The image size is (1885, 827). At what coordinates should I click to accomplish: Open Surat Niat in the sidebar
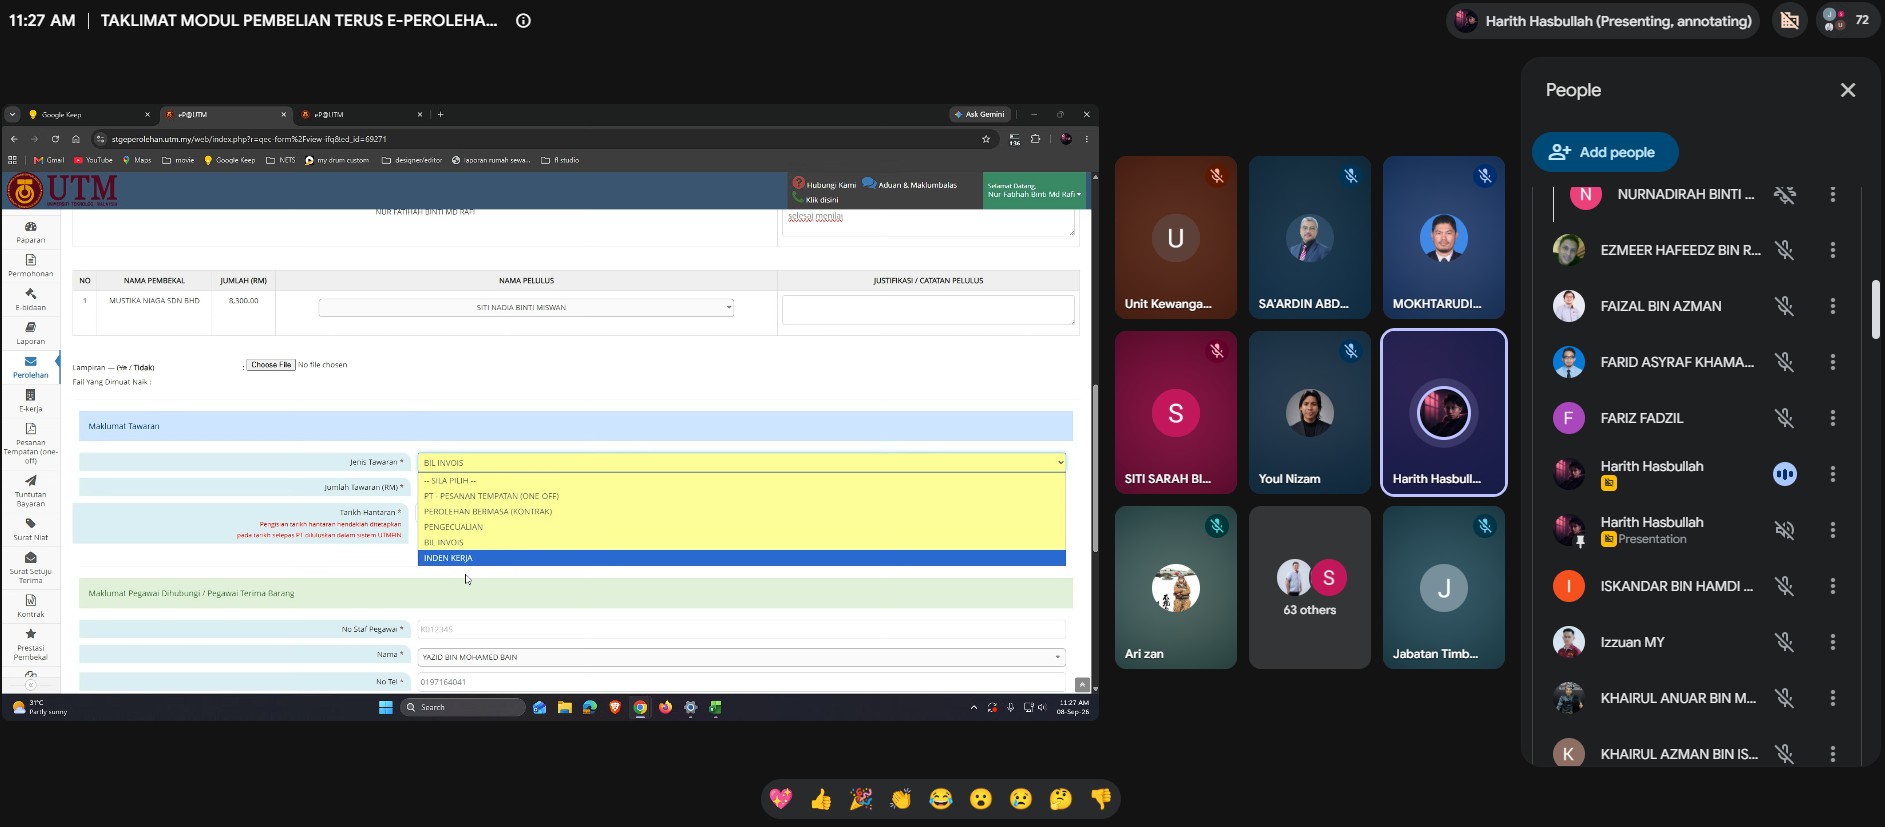(x=31, y=529)
